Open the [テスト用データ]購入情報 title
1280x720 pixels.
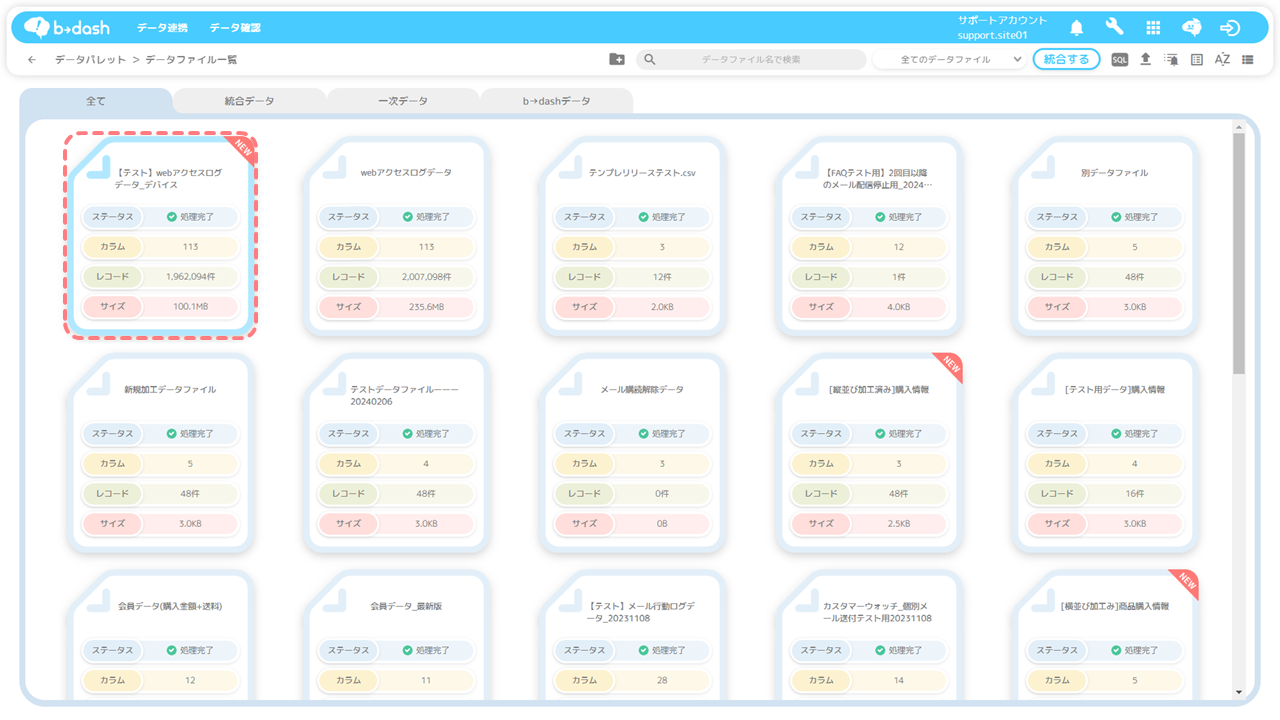pos(1115,390)
